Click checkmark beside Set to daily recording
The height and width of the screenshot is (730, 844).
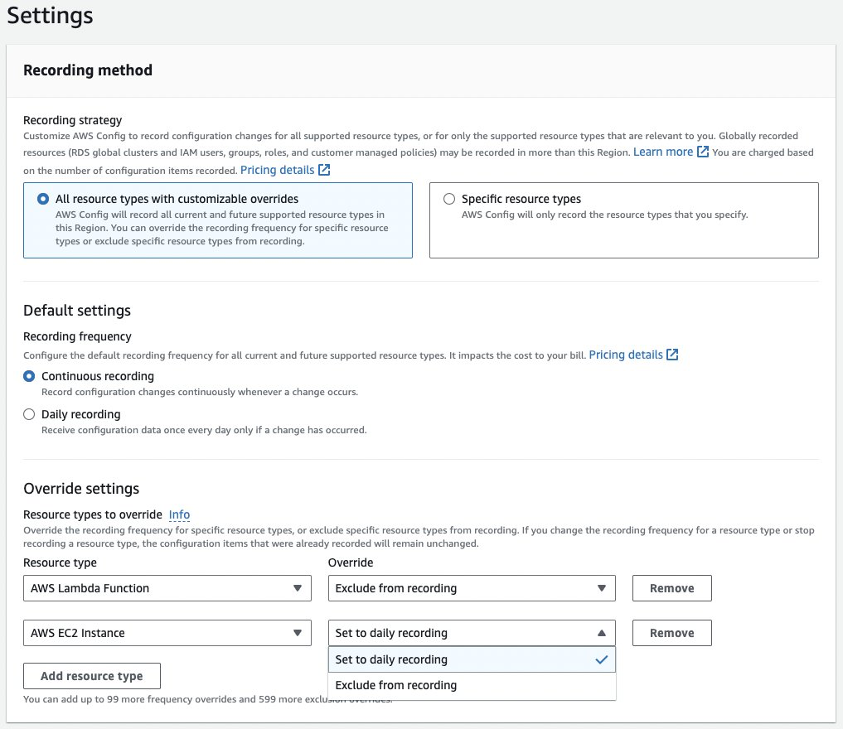coord(601,660)
